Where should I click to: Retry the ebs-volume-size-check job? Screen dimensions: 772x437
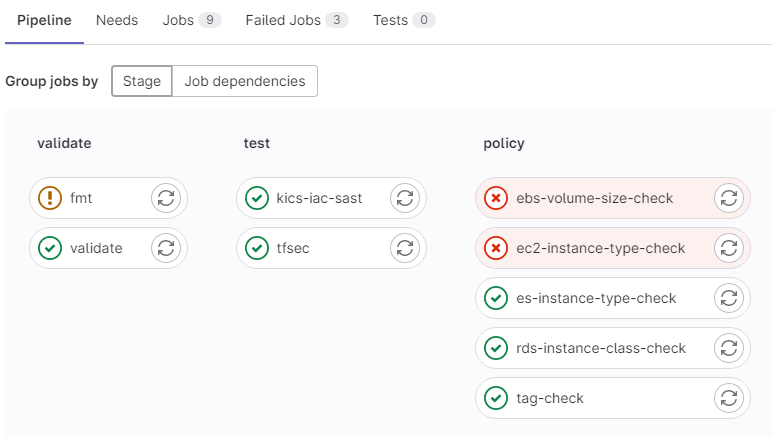tap(729, 198)
